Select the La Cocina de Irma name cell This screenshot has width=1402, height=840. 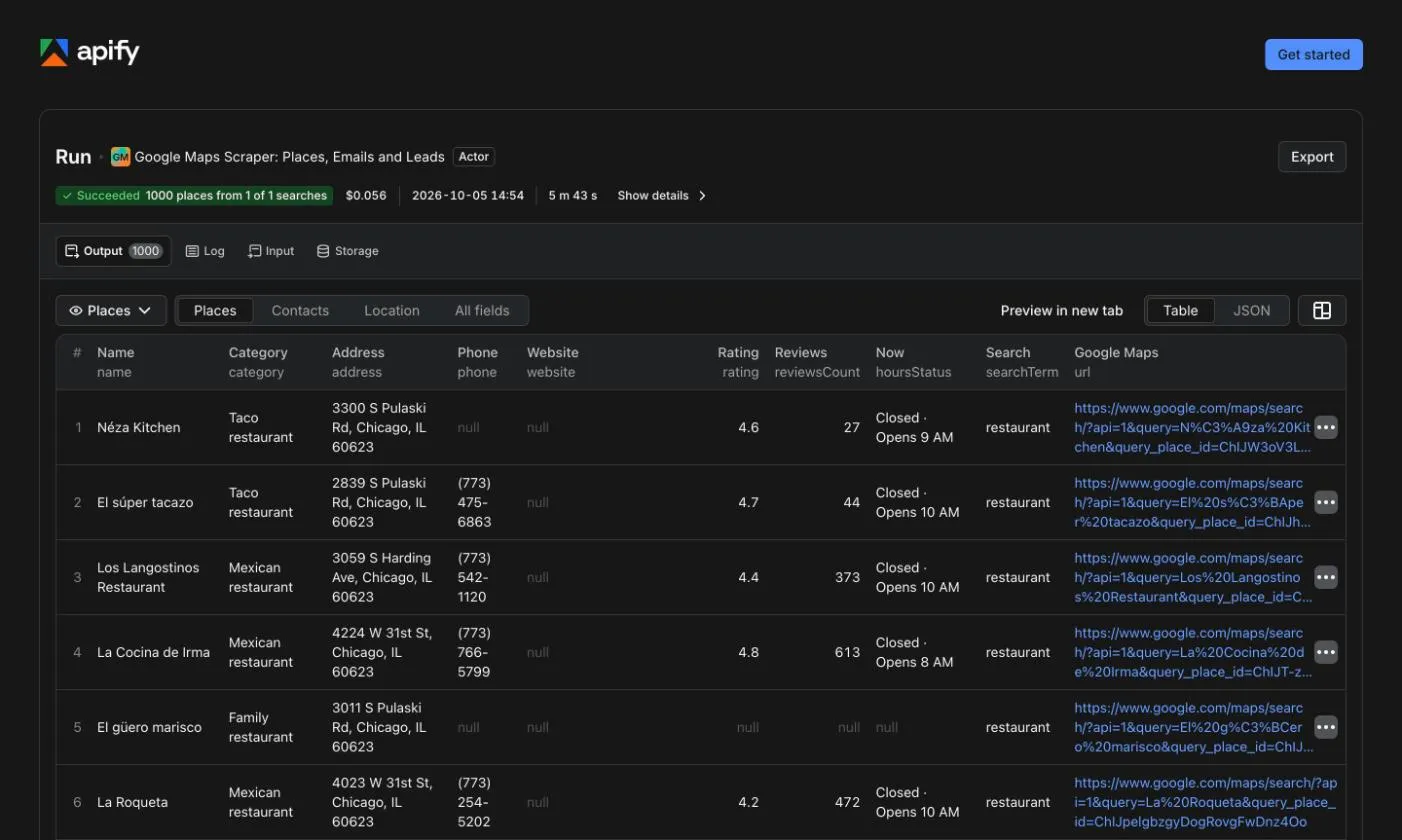[153, 652]
